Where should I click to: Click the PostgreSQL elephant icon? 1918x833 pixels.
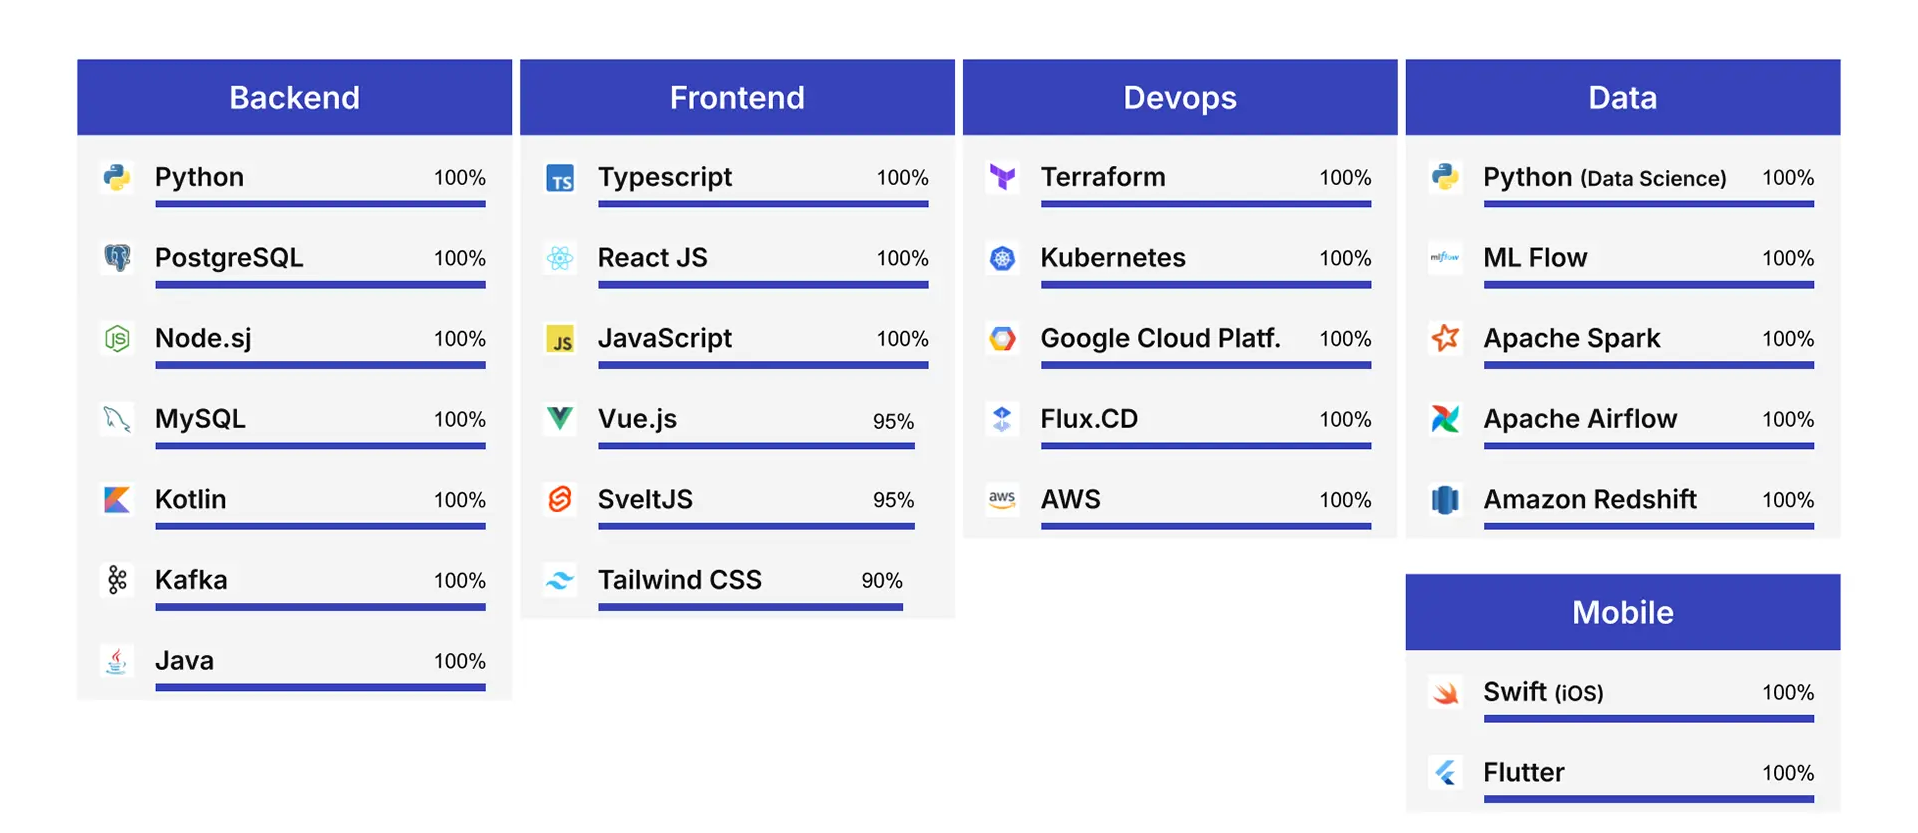point(117,258)
